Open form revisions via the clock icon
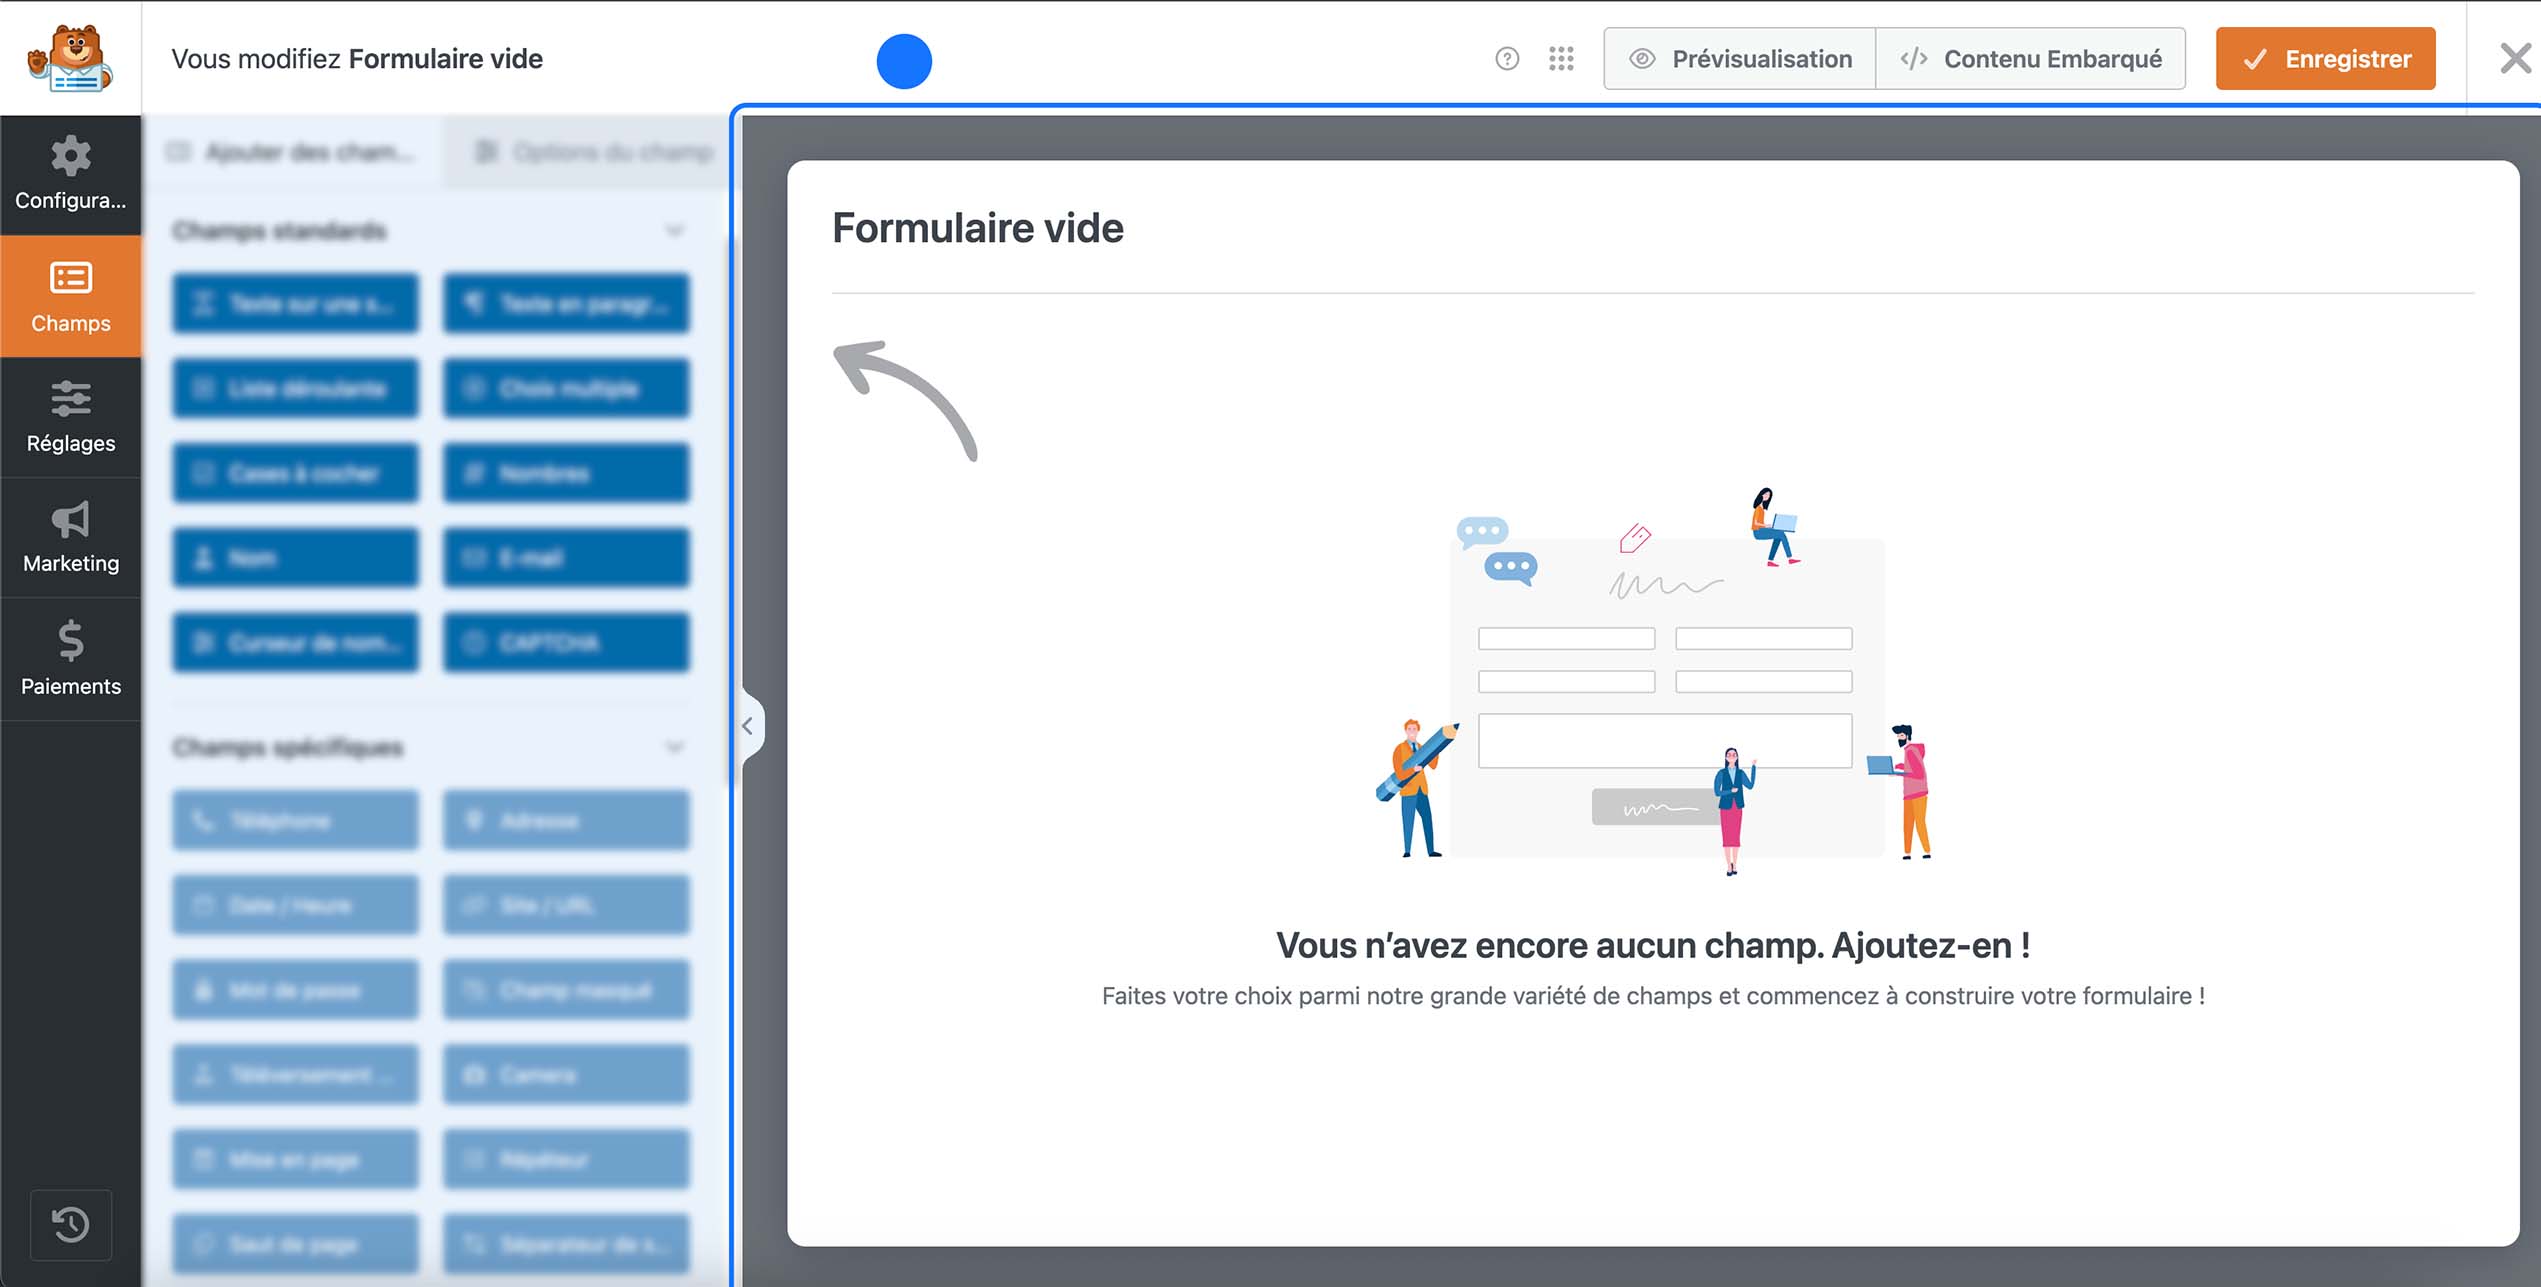Screen dimensions: 2541x1287 click(x=70, y=1224)
